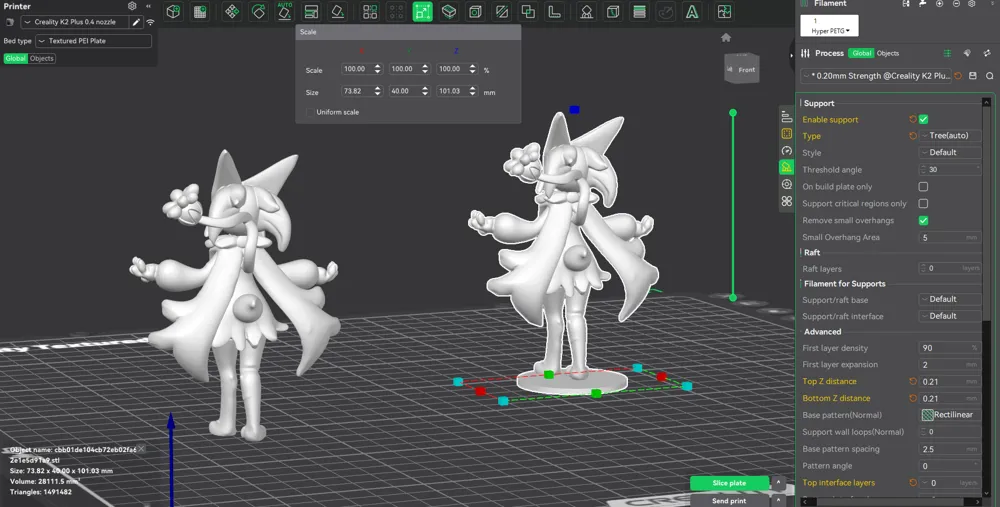This screenshot has width=1000, height=507.
Task: Open the 0.20mm Strength process preset dropdown
Action: point(877,75)
